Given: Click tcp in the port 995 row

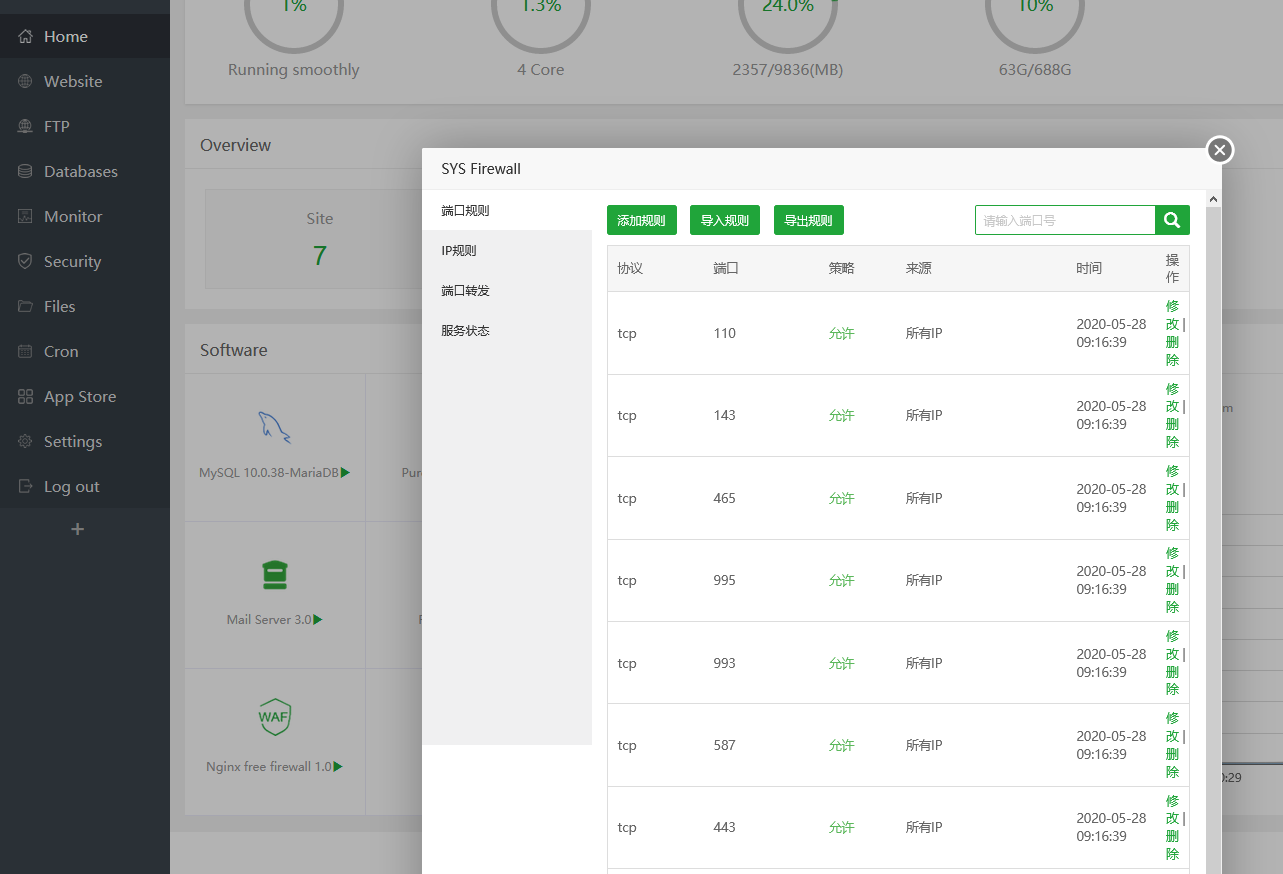Looking at the screenshot, I should pos(627,580).
